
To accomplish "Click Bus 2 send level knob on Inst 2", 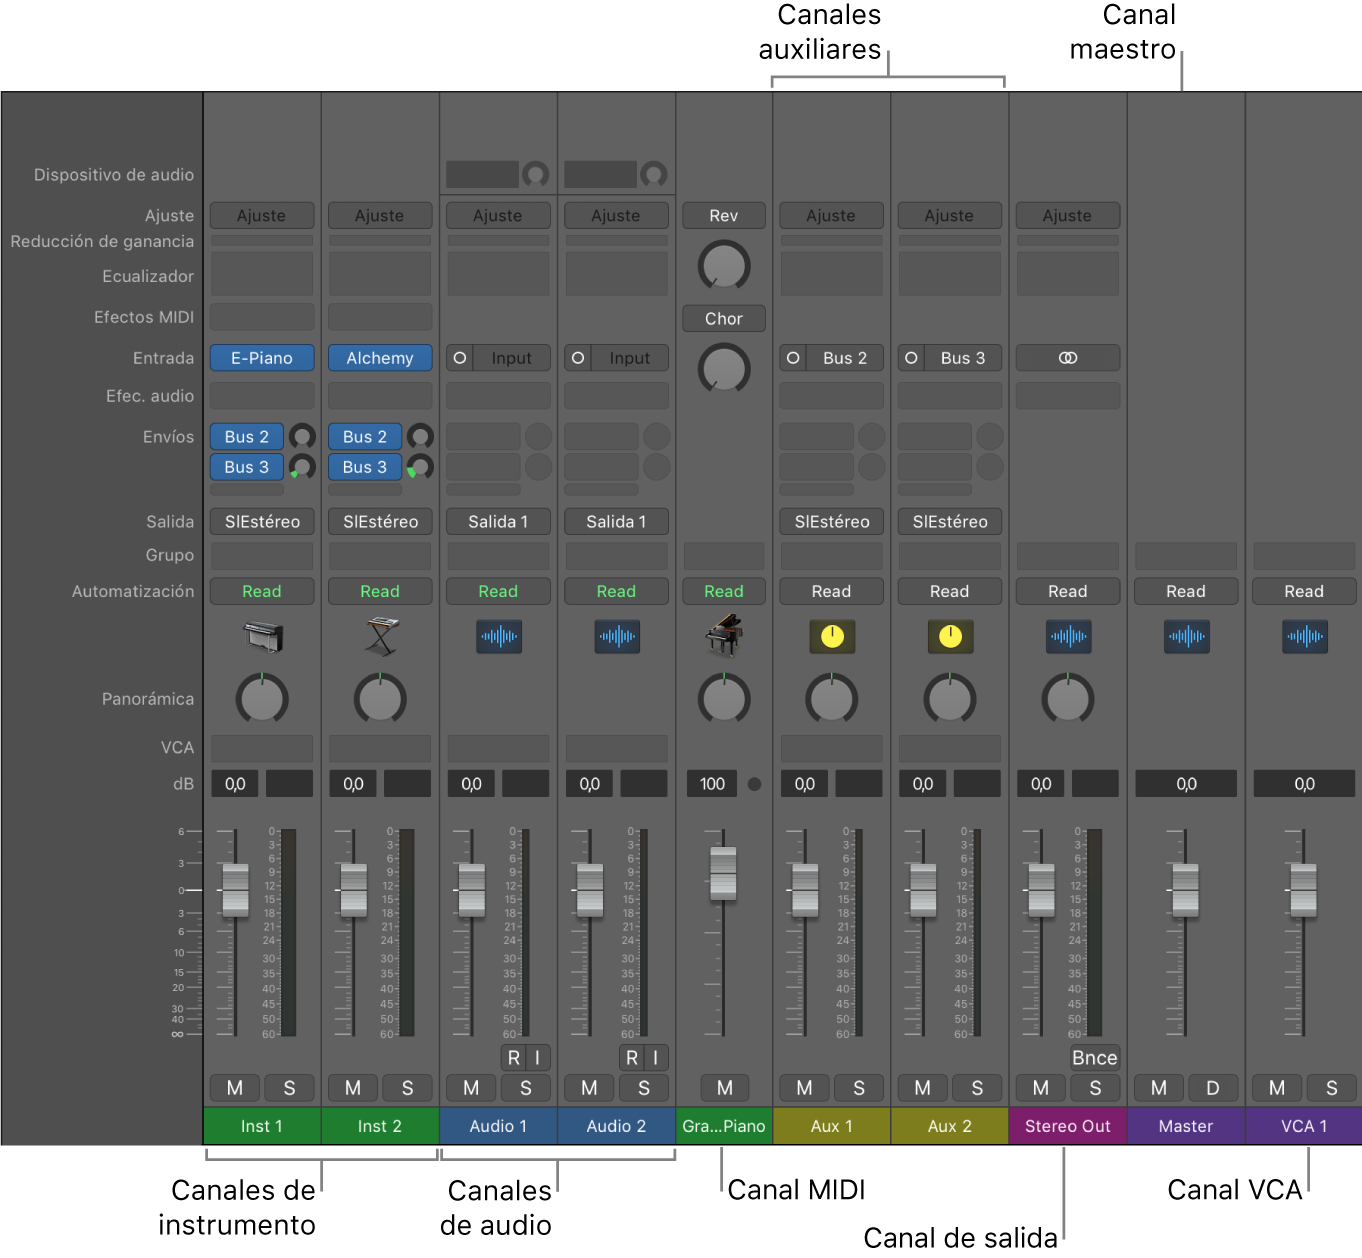I will coord(420,437).
